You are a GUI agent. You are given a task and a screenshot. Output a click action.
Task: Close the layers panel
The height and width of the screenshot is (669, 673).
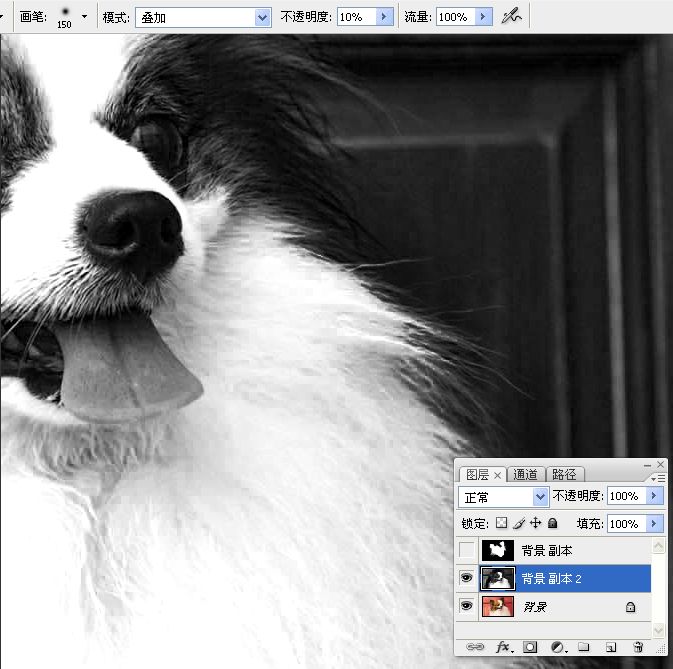(x=661, y=464)
